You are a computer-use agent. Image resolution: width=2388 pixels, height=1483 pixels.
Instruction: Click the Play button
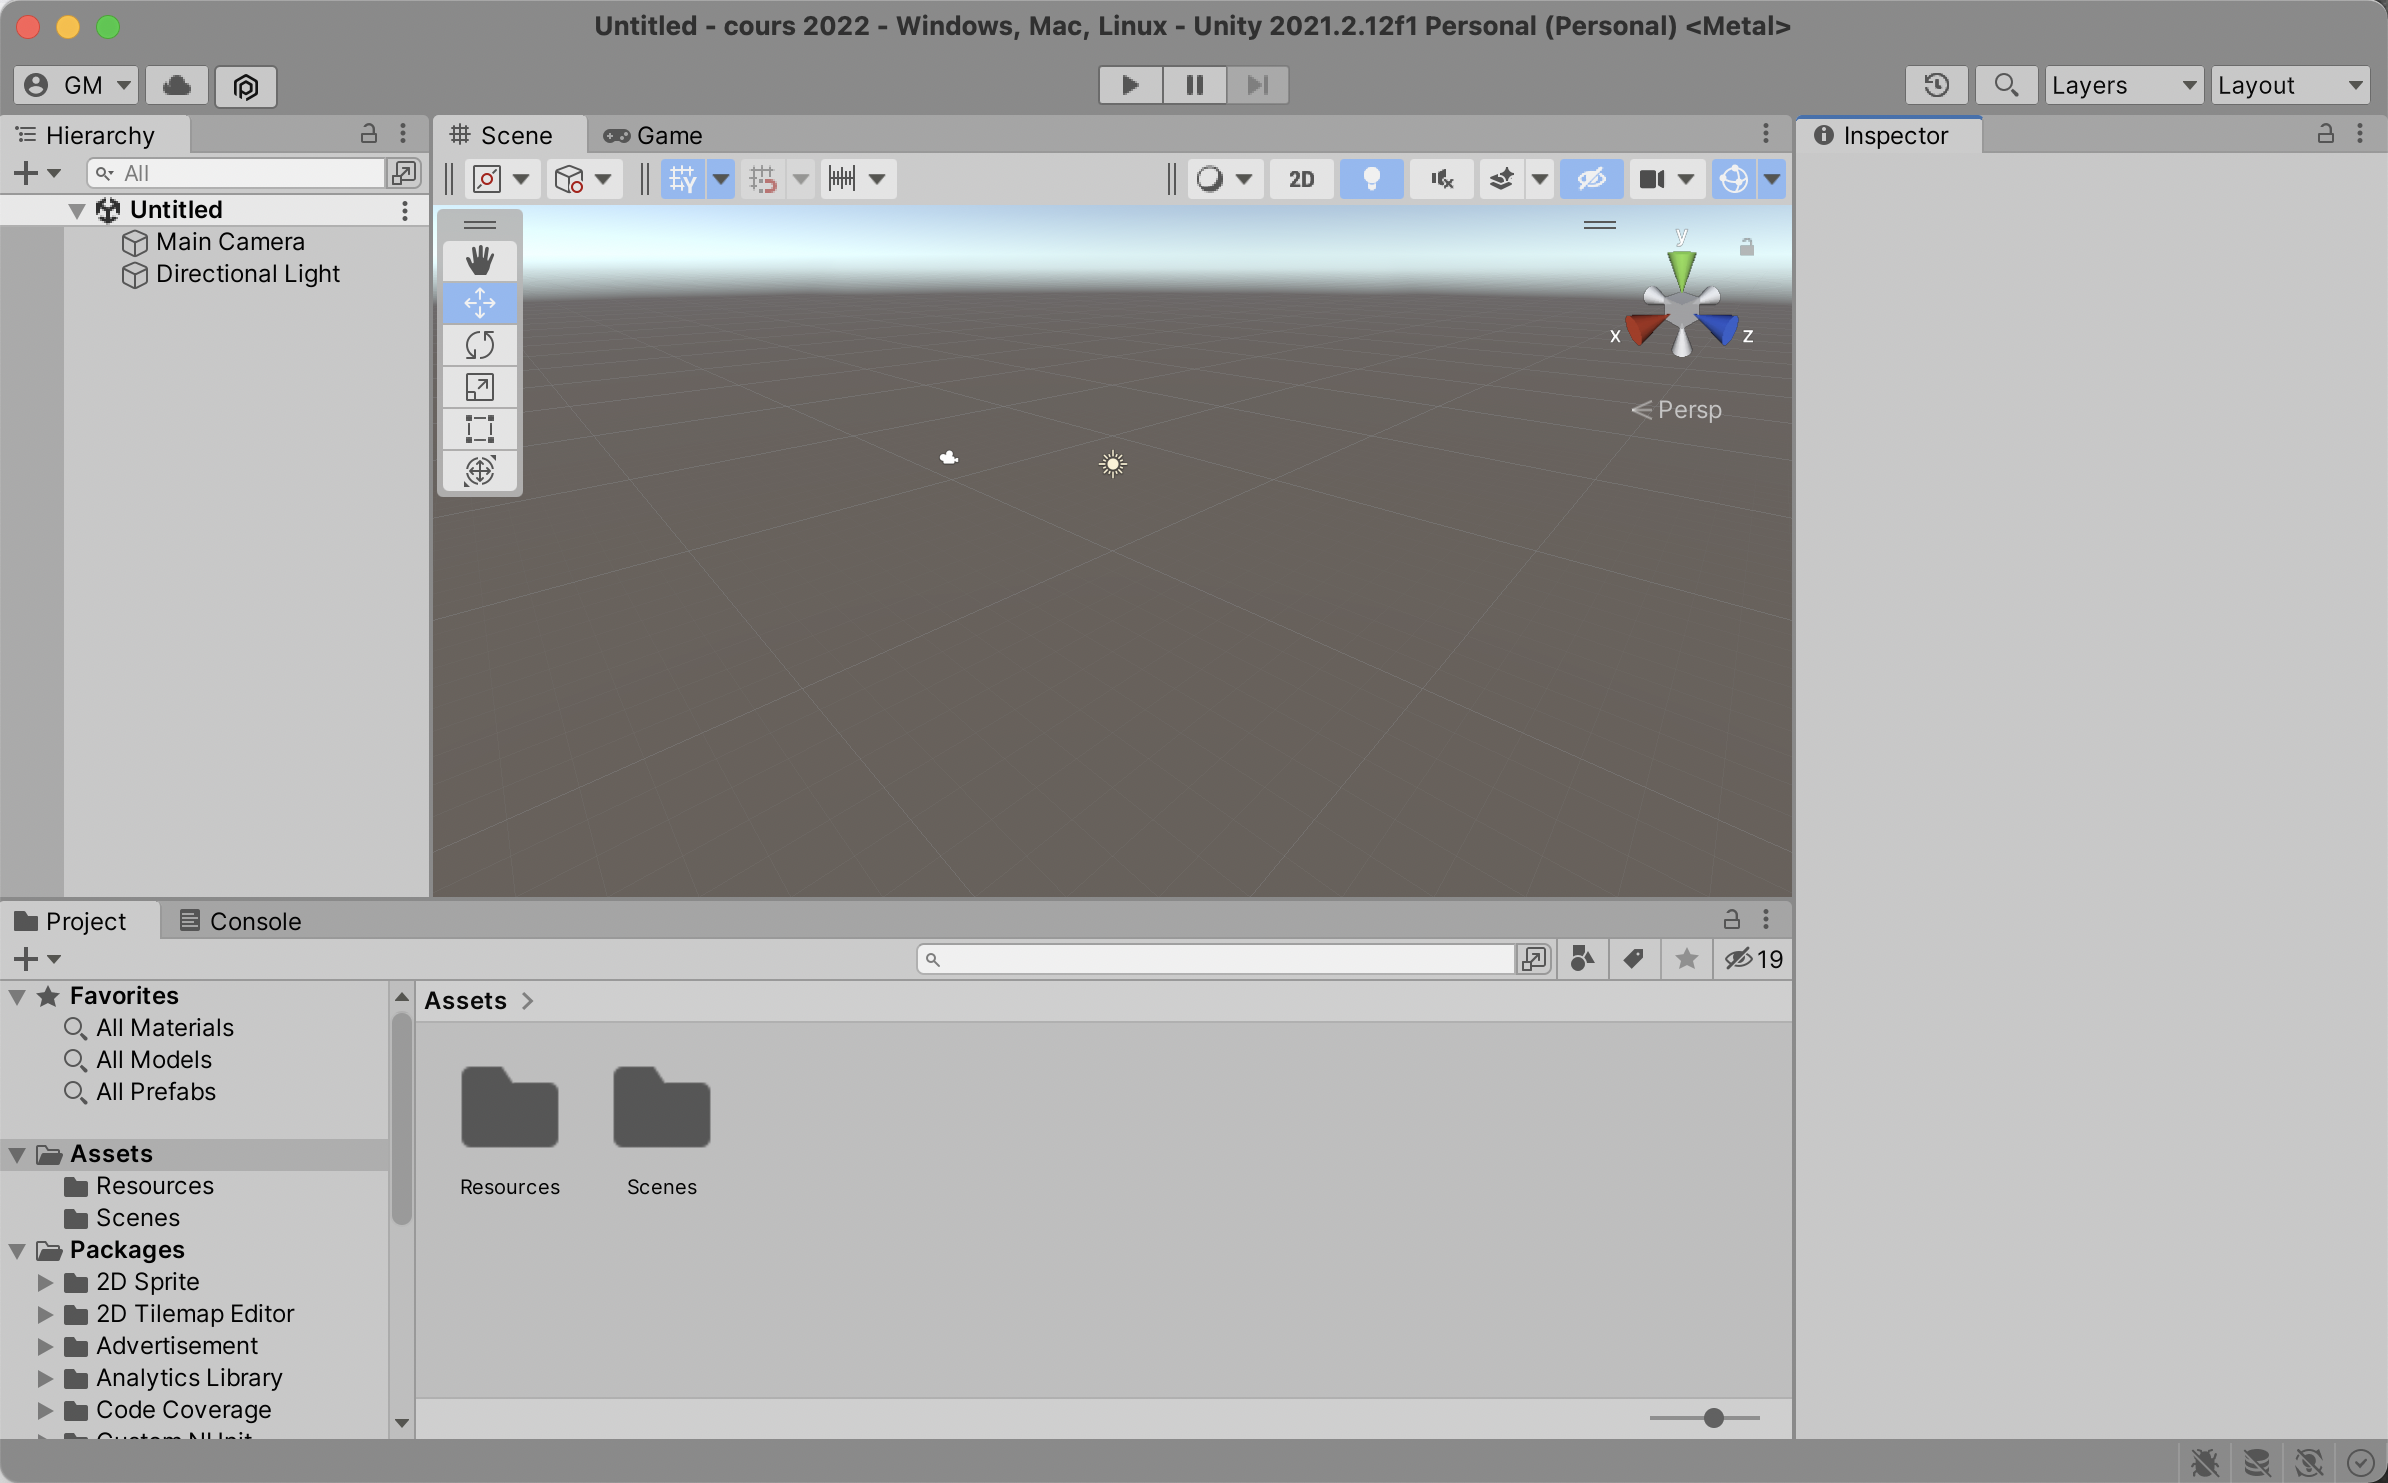(x=1130, y=85)
